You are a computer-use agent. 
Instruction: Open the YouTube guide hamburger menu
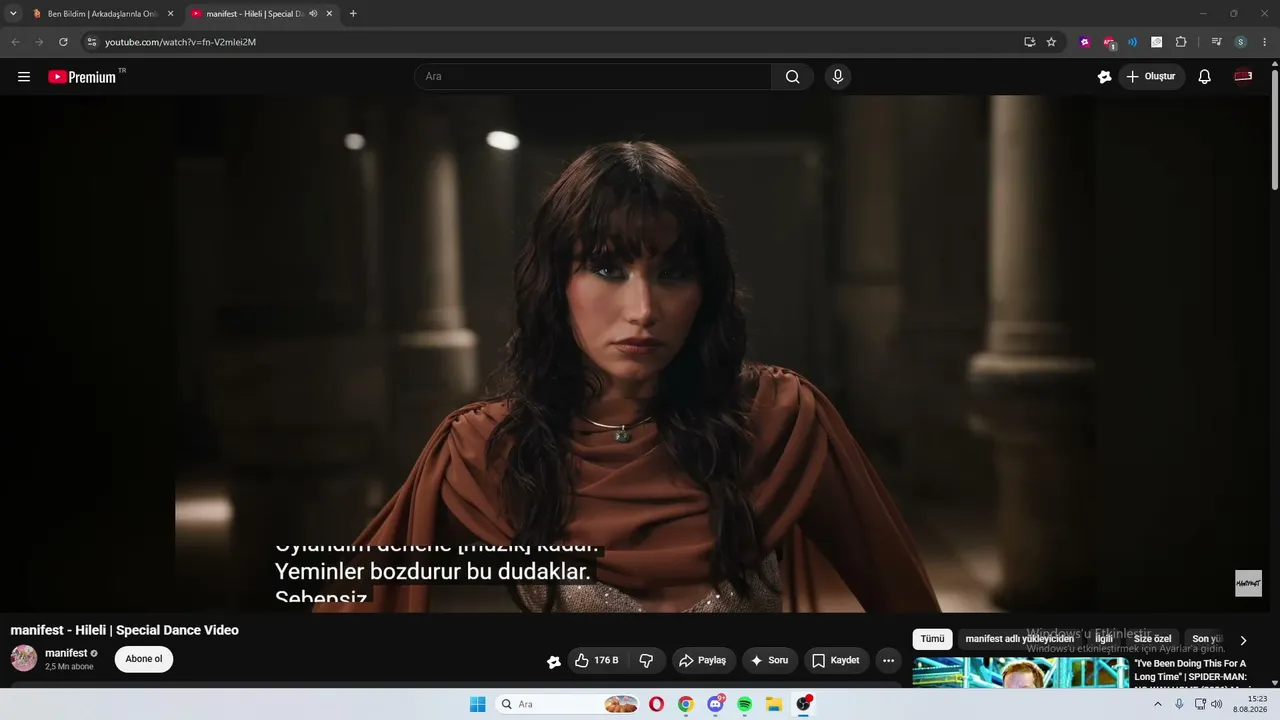[x=24, y=77]
